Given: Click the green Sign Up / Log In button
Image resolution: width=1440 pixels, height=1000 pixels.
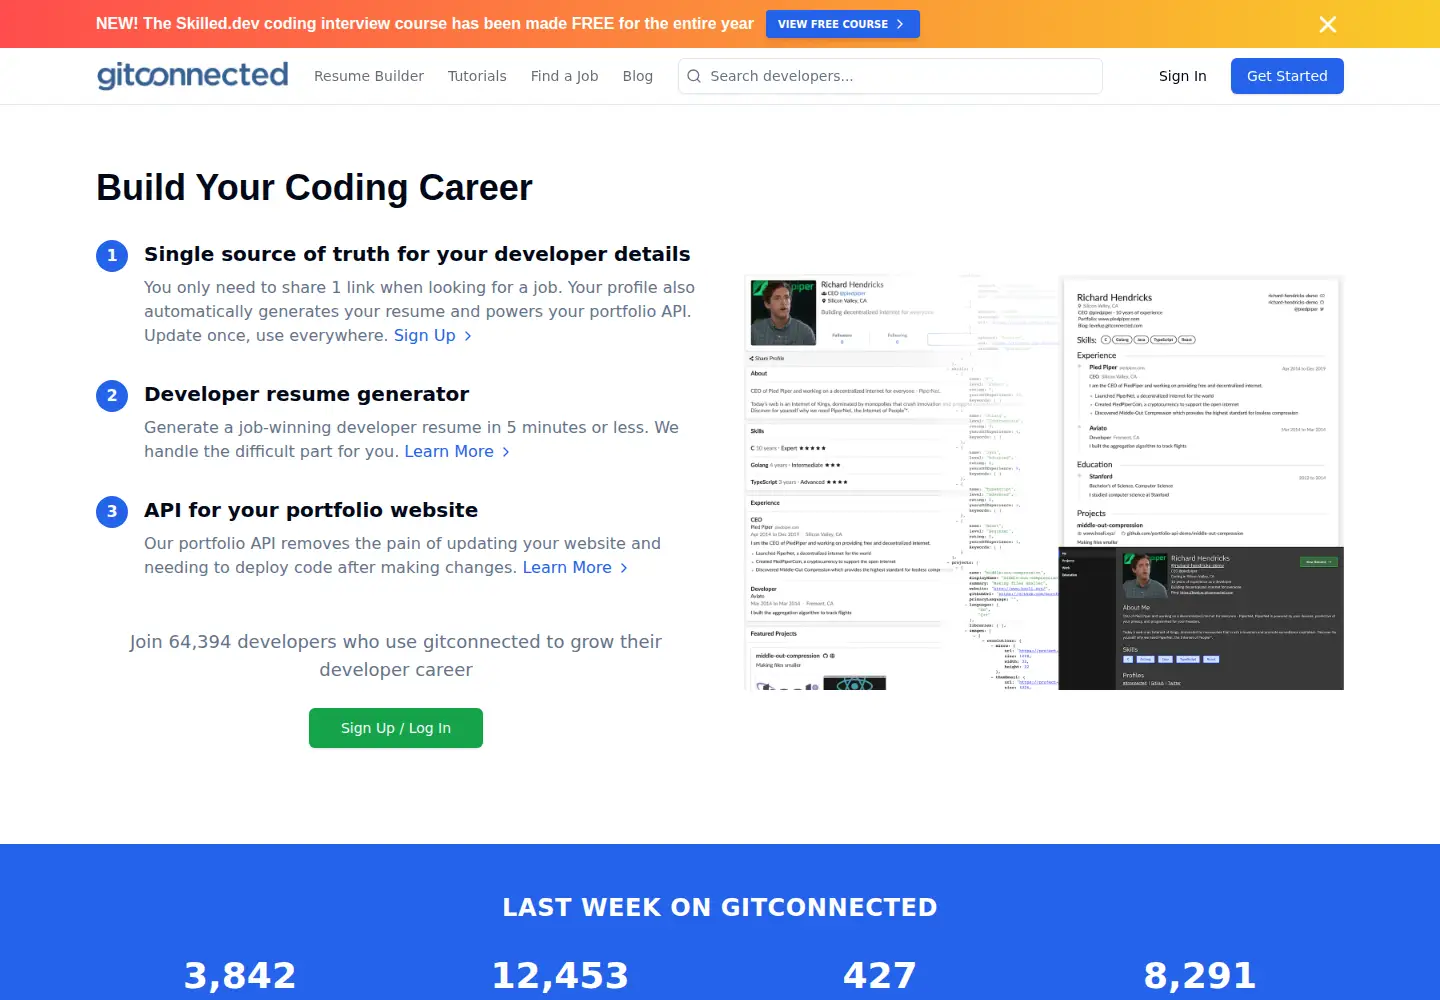Looking at the screenshot, I should pos(396,728).
